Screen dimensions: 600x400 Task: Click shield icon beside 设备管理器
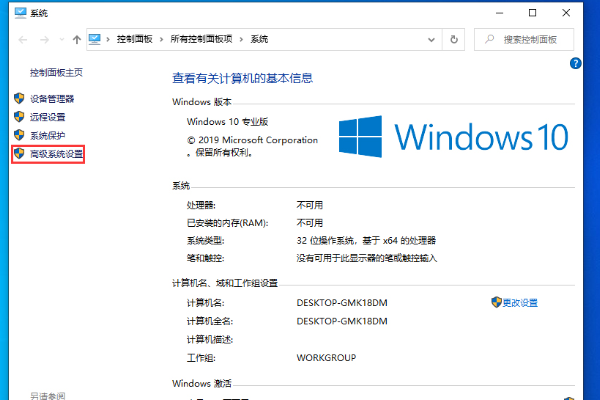(19, 98)
